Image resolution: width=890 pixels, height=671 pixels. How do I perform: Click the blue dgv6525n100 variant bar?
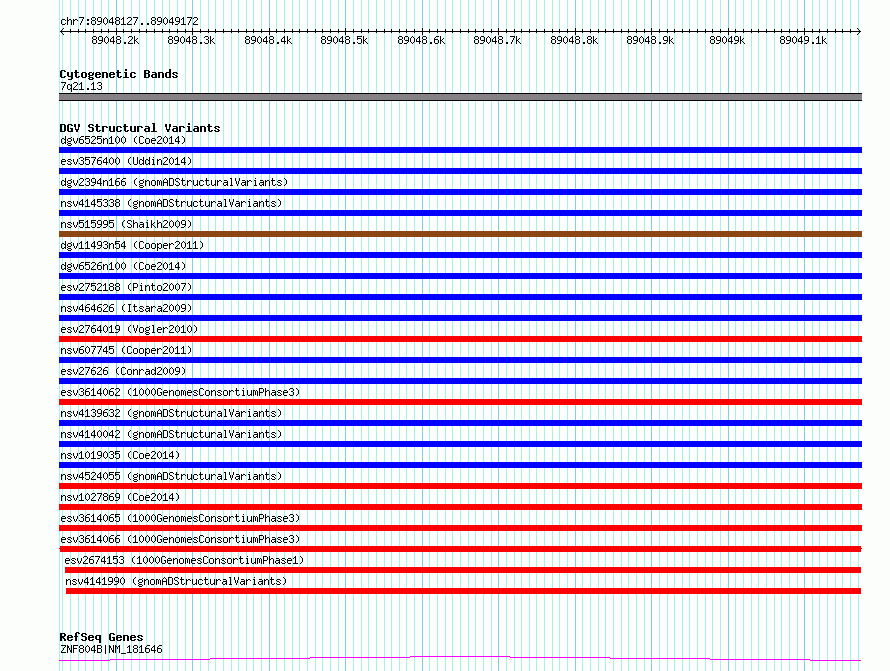(460, 150)
